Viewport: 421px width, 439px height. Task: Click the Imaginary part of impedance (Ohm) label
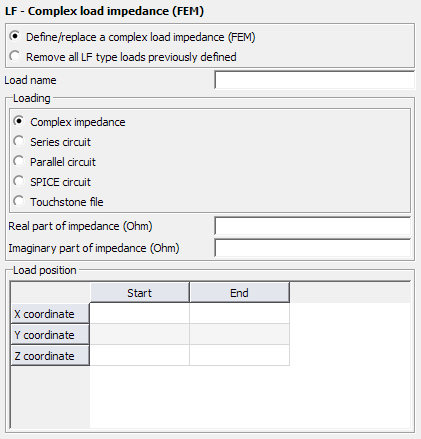tap(94, 248)
